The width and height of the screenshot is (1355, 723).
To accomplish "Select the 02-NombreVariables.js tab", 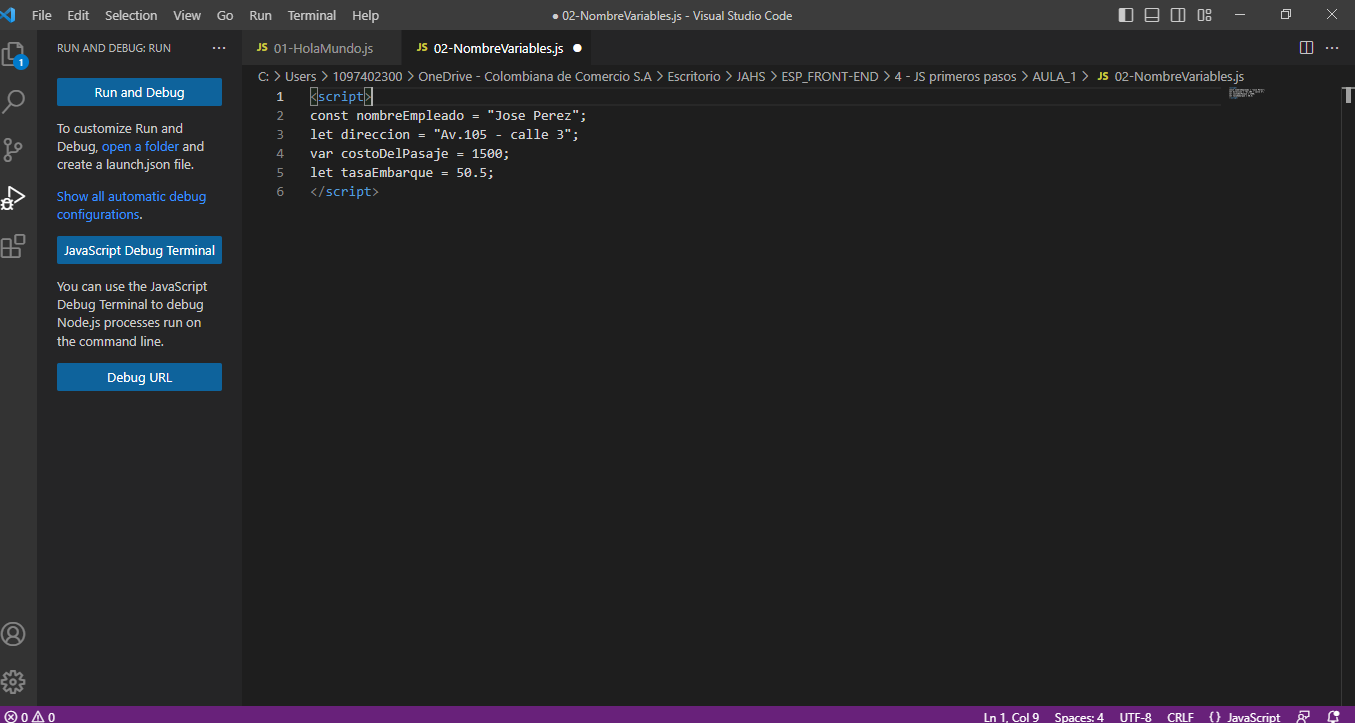I will point(496,48).
